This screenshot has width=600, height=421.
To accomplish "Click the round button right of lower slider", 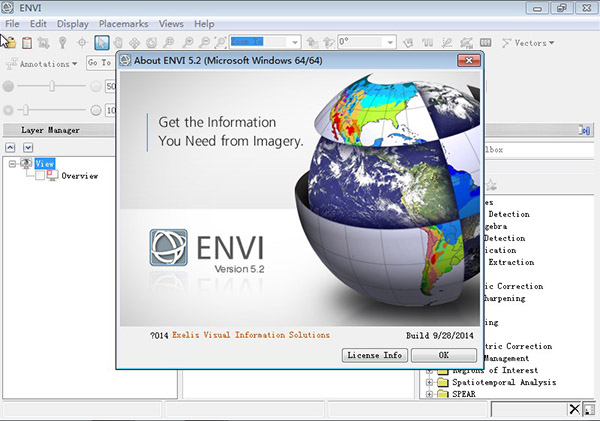I will [96, 110].
